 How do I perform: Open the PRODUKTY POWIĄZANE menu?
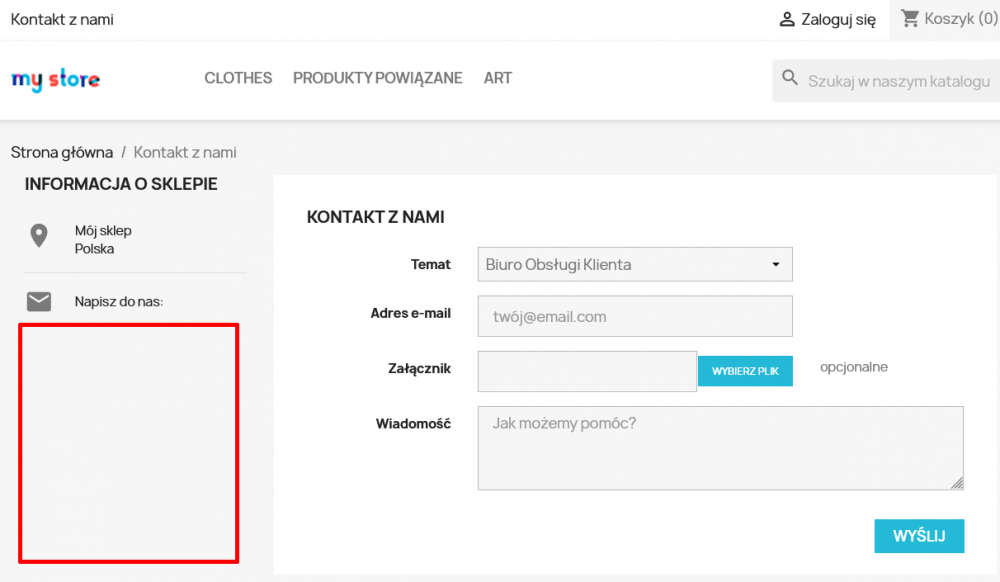point(377,78)
